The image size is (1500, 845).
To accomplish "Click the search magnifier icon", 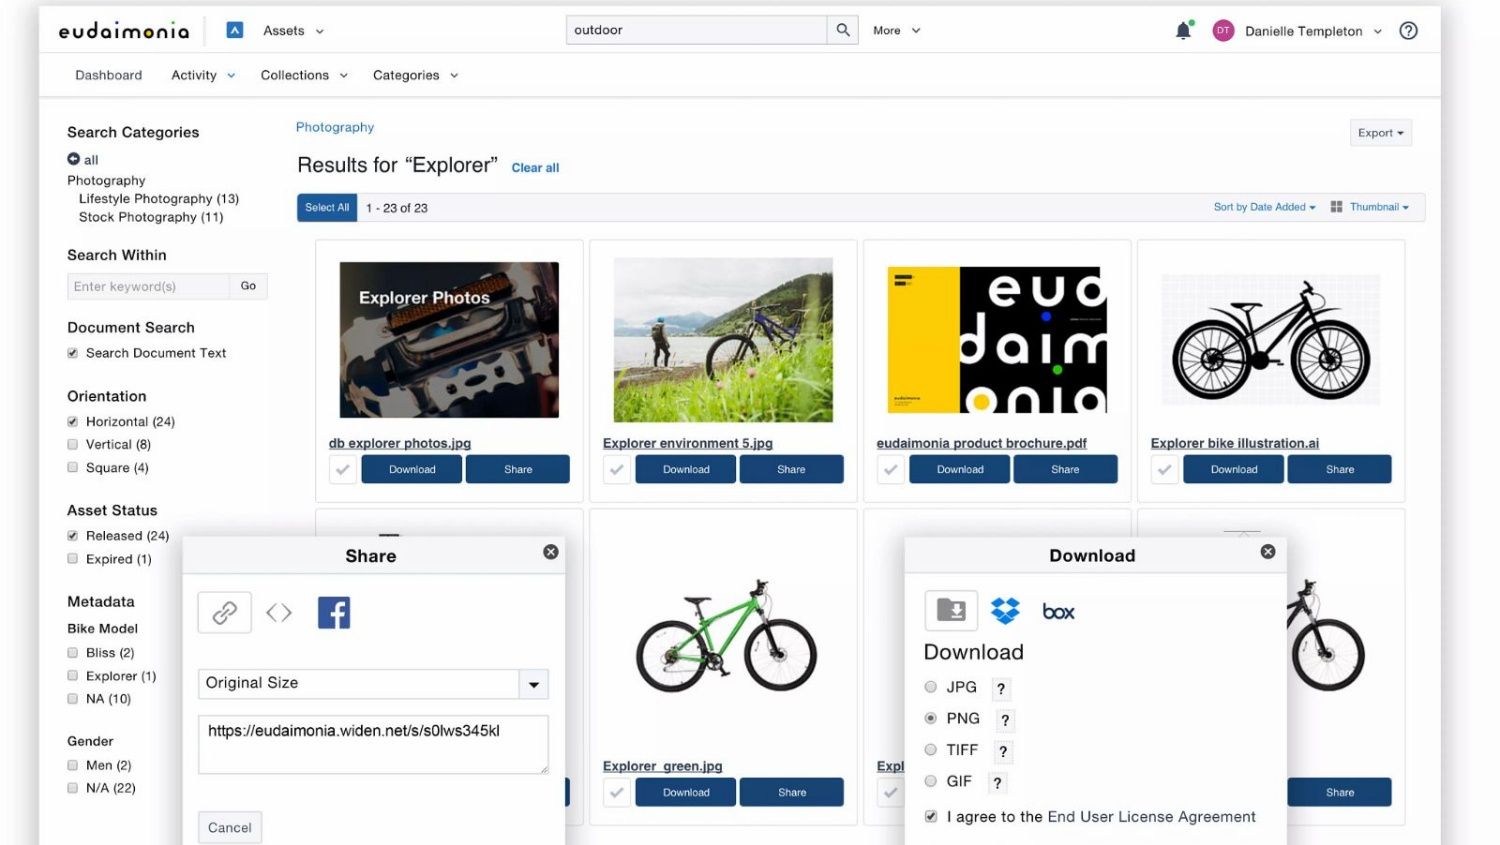I will tap(843, 30).
